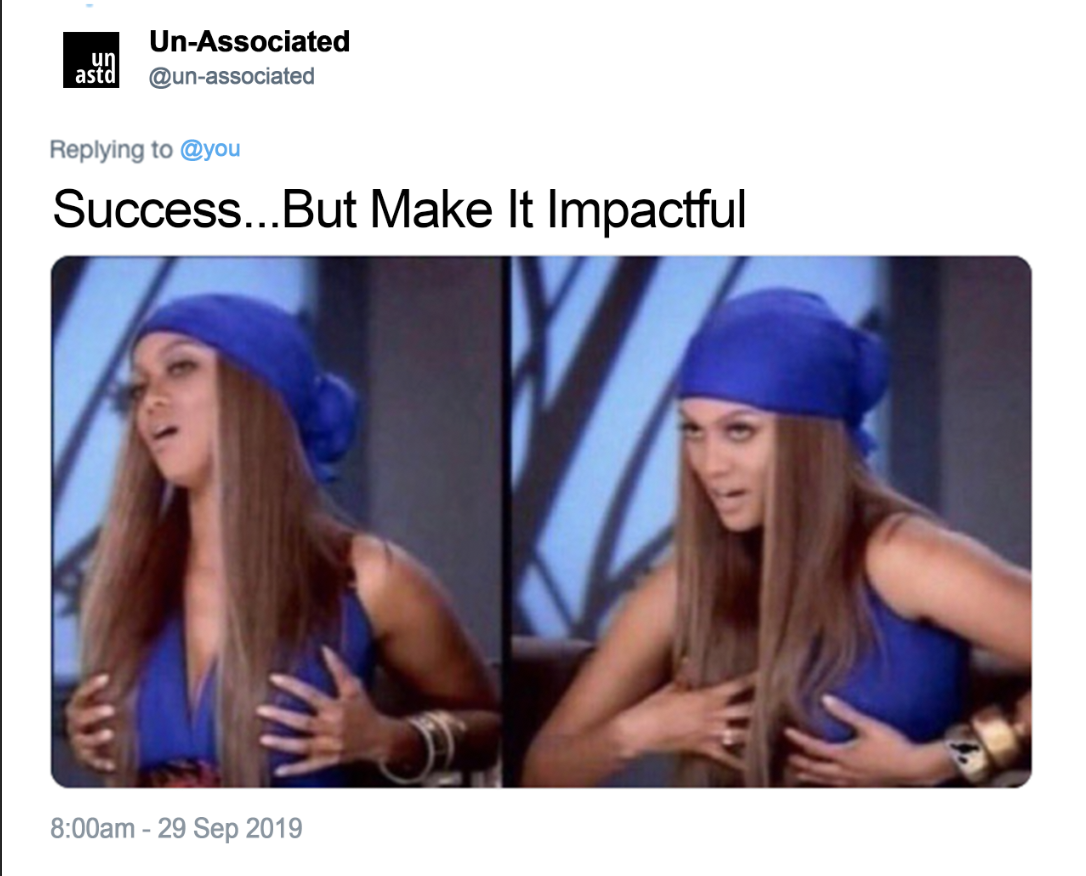Click the black 'un astd' avatar logo
Image resolution: width=1086 pixels, height=876 pixels.
point(91,60)
